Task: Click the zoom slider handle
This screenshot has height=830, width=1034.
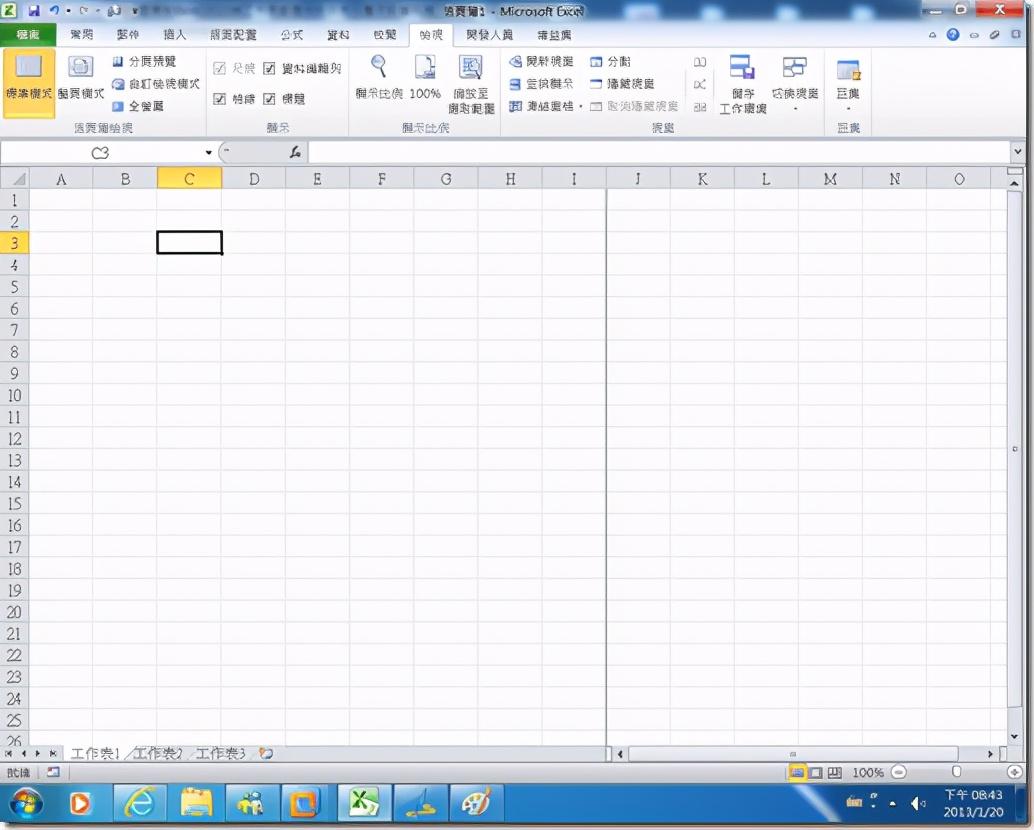Action: click(956, 771)
